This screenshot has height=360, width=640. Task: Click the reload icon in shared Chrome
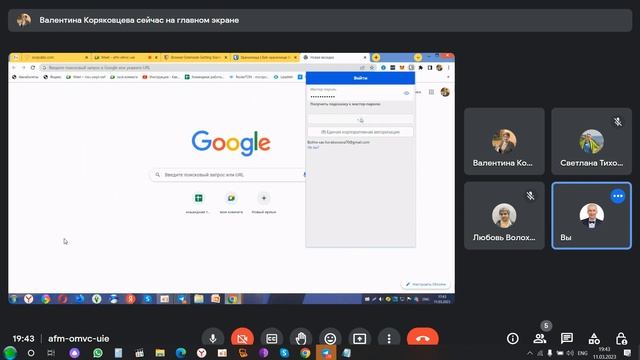pyautogui.click(x=33, y=68)
